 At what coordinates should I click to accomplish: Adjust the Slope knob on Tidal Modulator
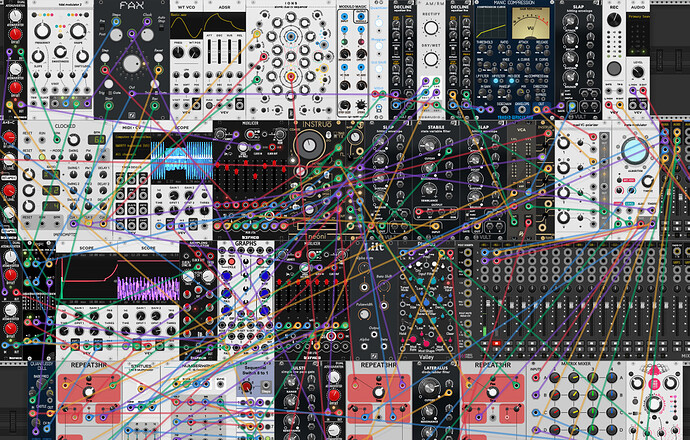(x=38, y=56)
